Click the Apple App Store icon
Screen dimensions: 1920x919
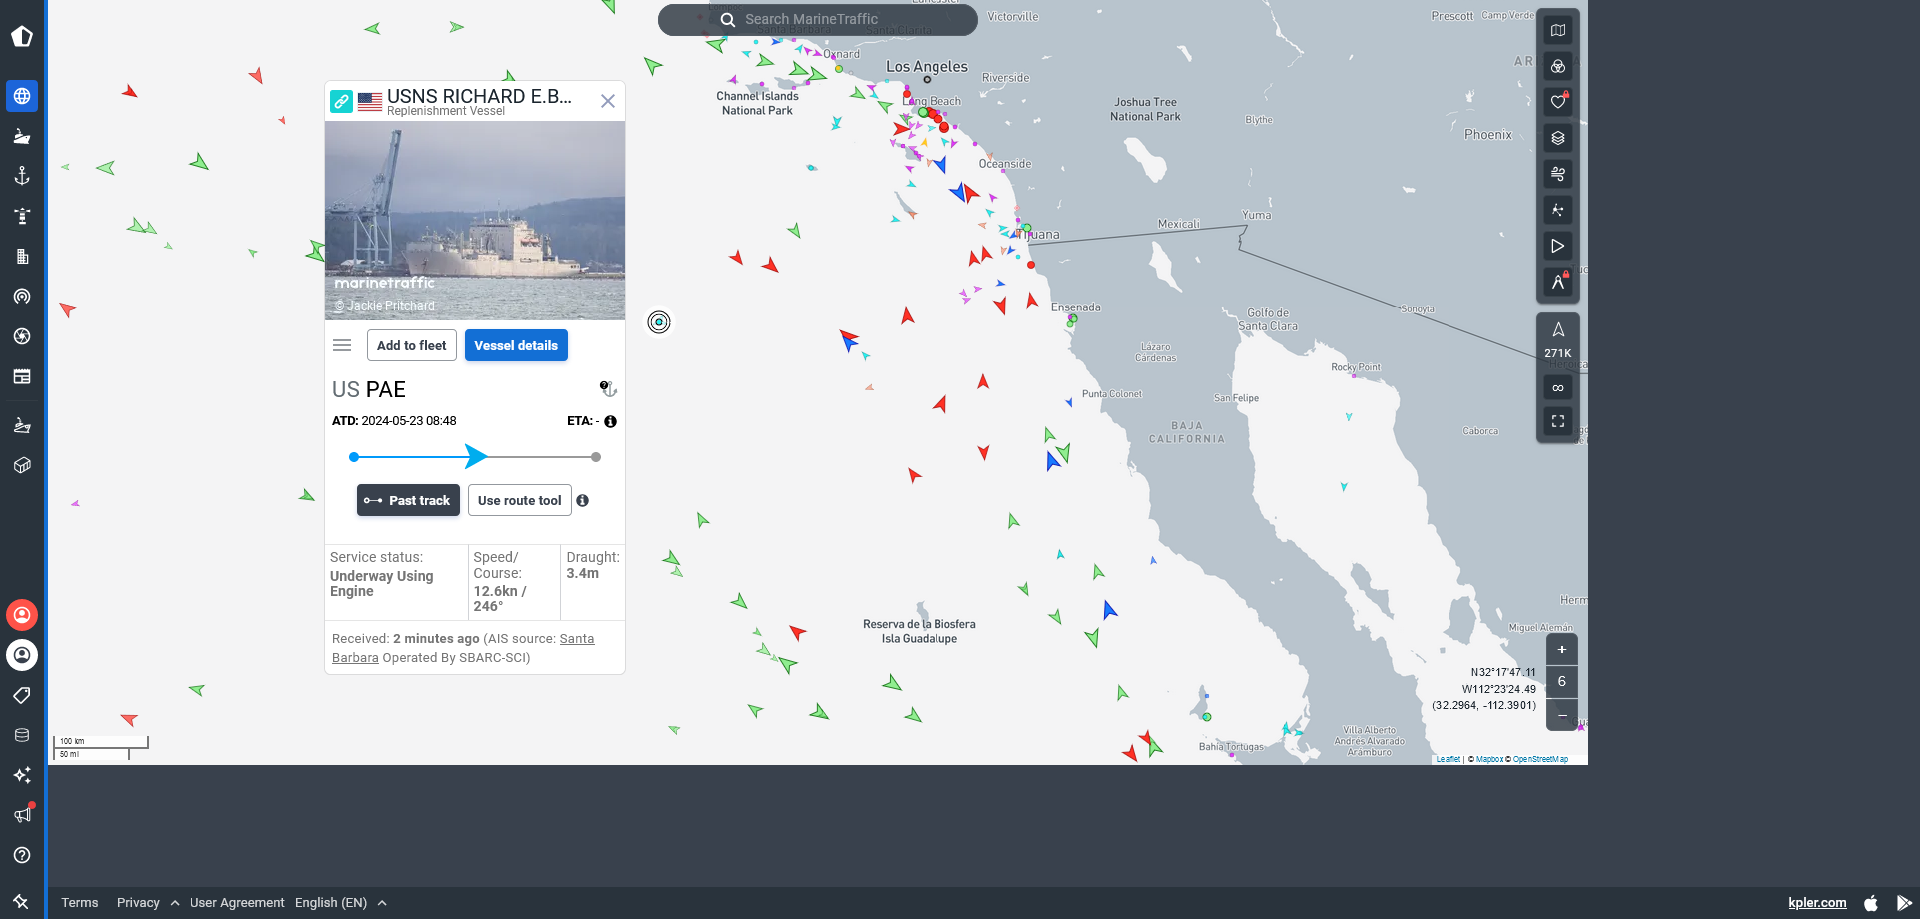pos(1871,902)
